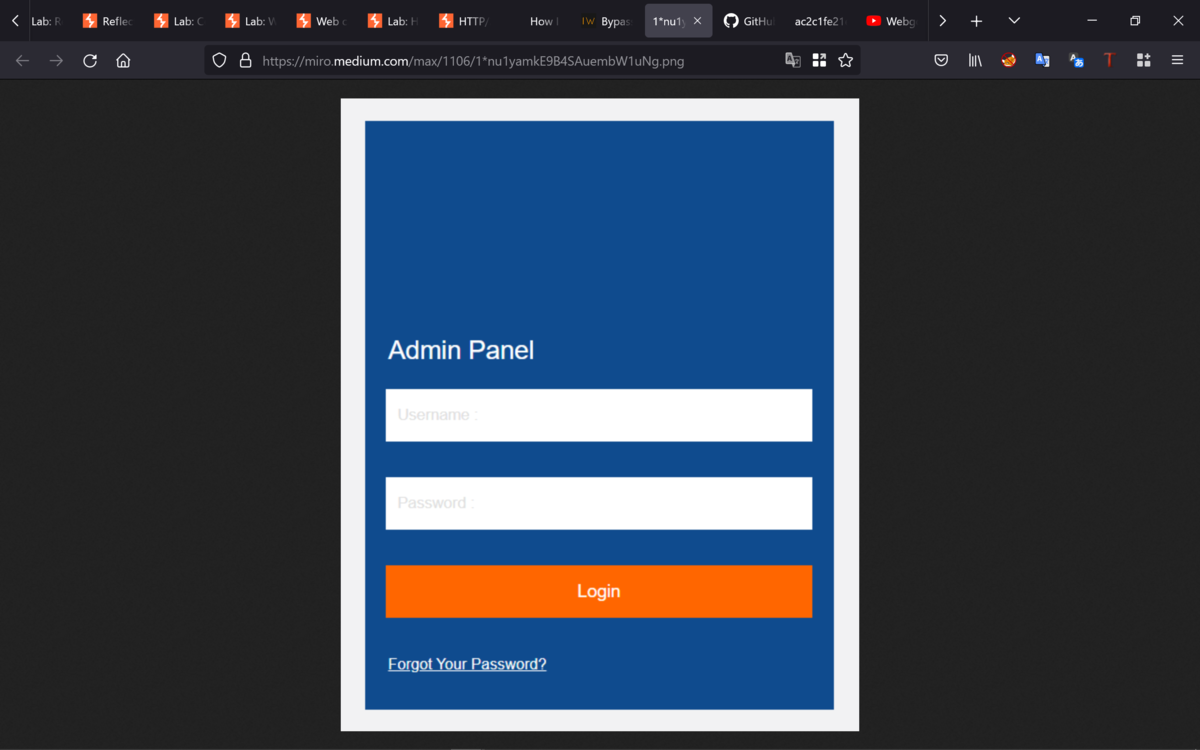Restore down the browser window
The height and width of the screenshot is (750, 1200).
(x=1135, y=21)
